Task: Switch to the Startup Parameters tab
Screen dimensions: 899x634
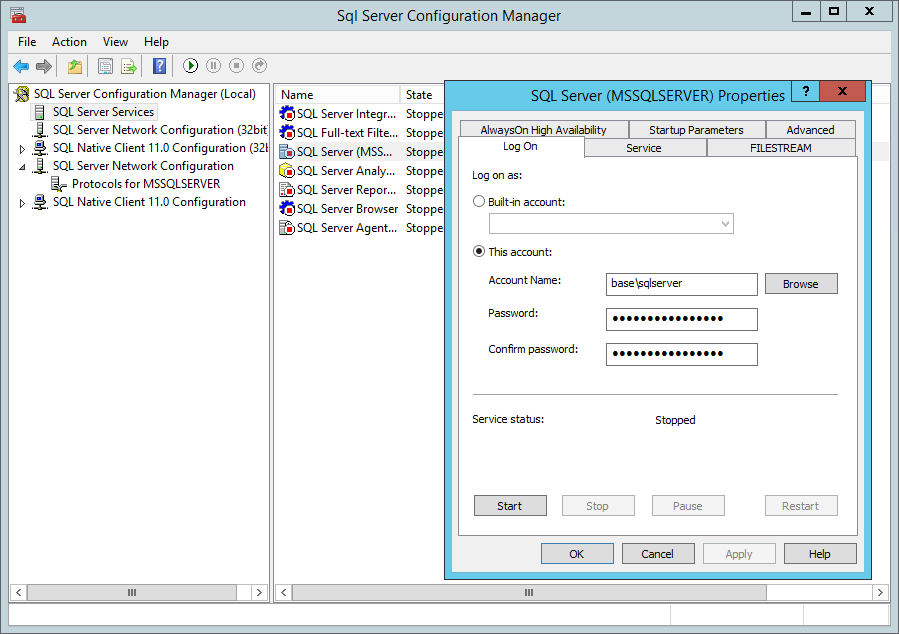Action: [x=696, y=130]
